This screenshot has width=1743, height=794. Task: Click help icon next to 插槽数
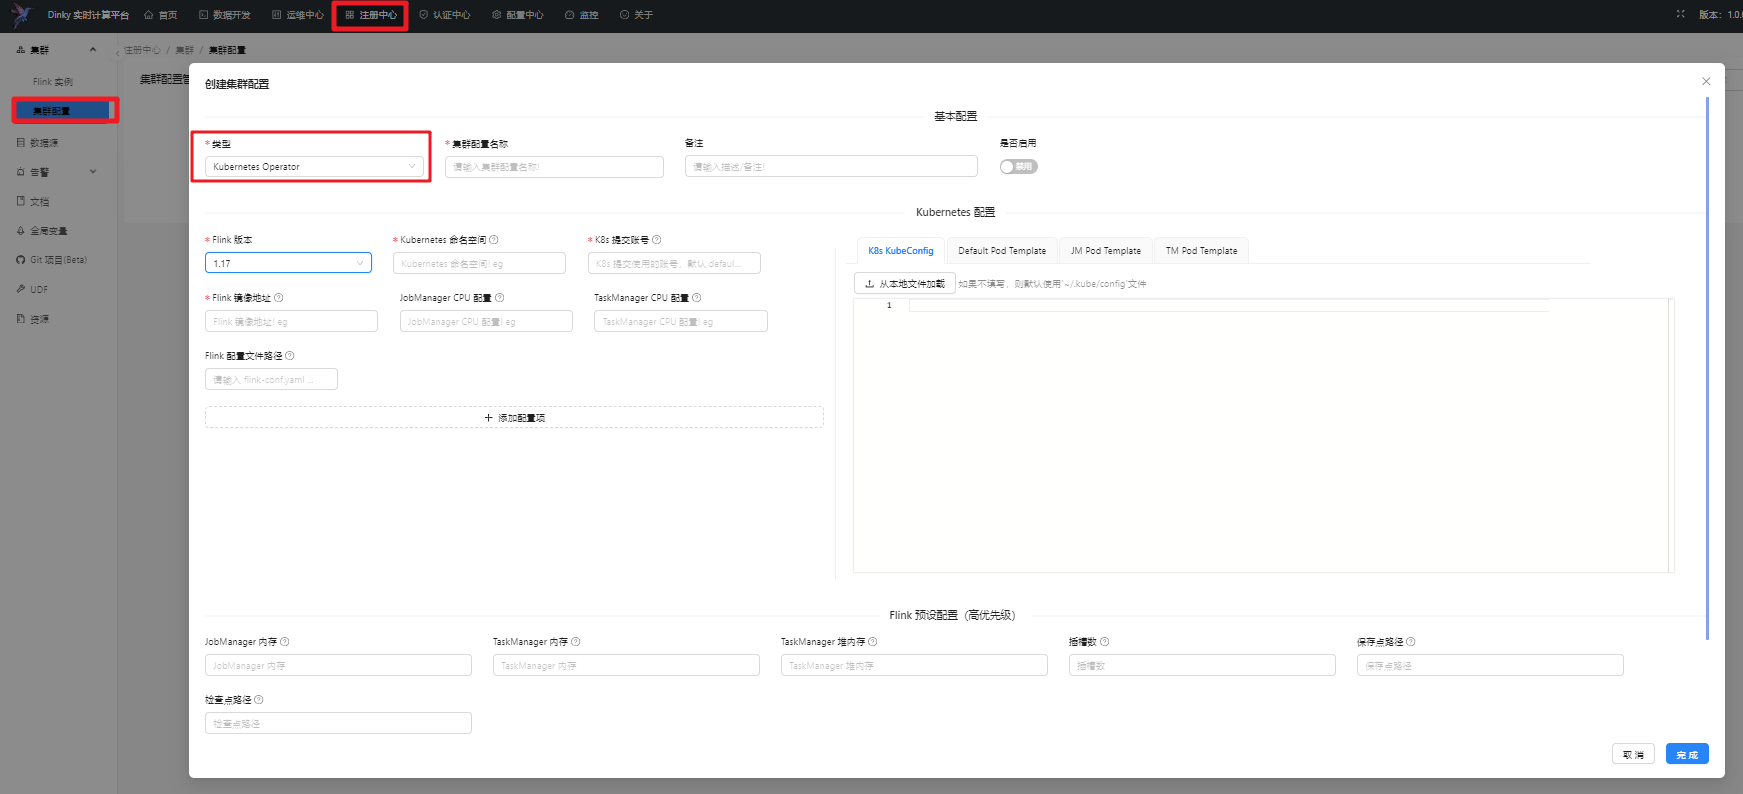coord(1105,642)
